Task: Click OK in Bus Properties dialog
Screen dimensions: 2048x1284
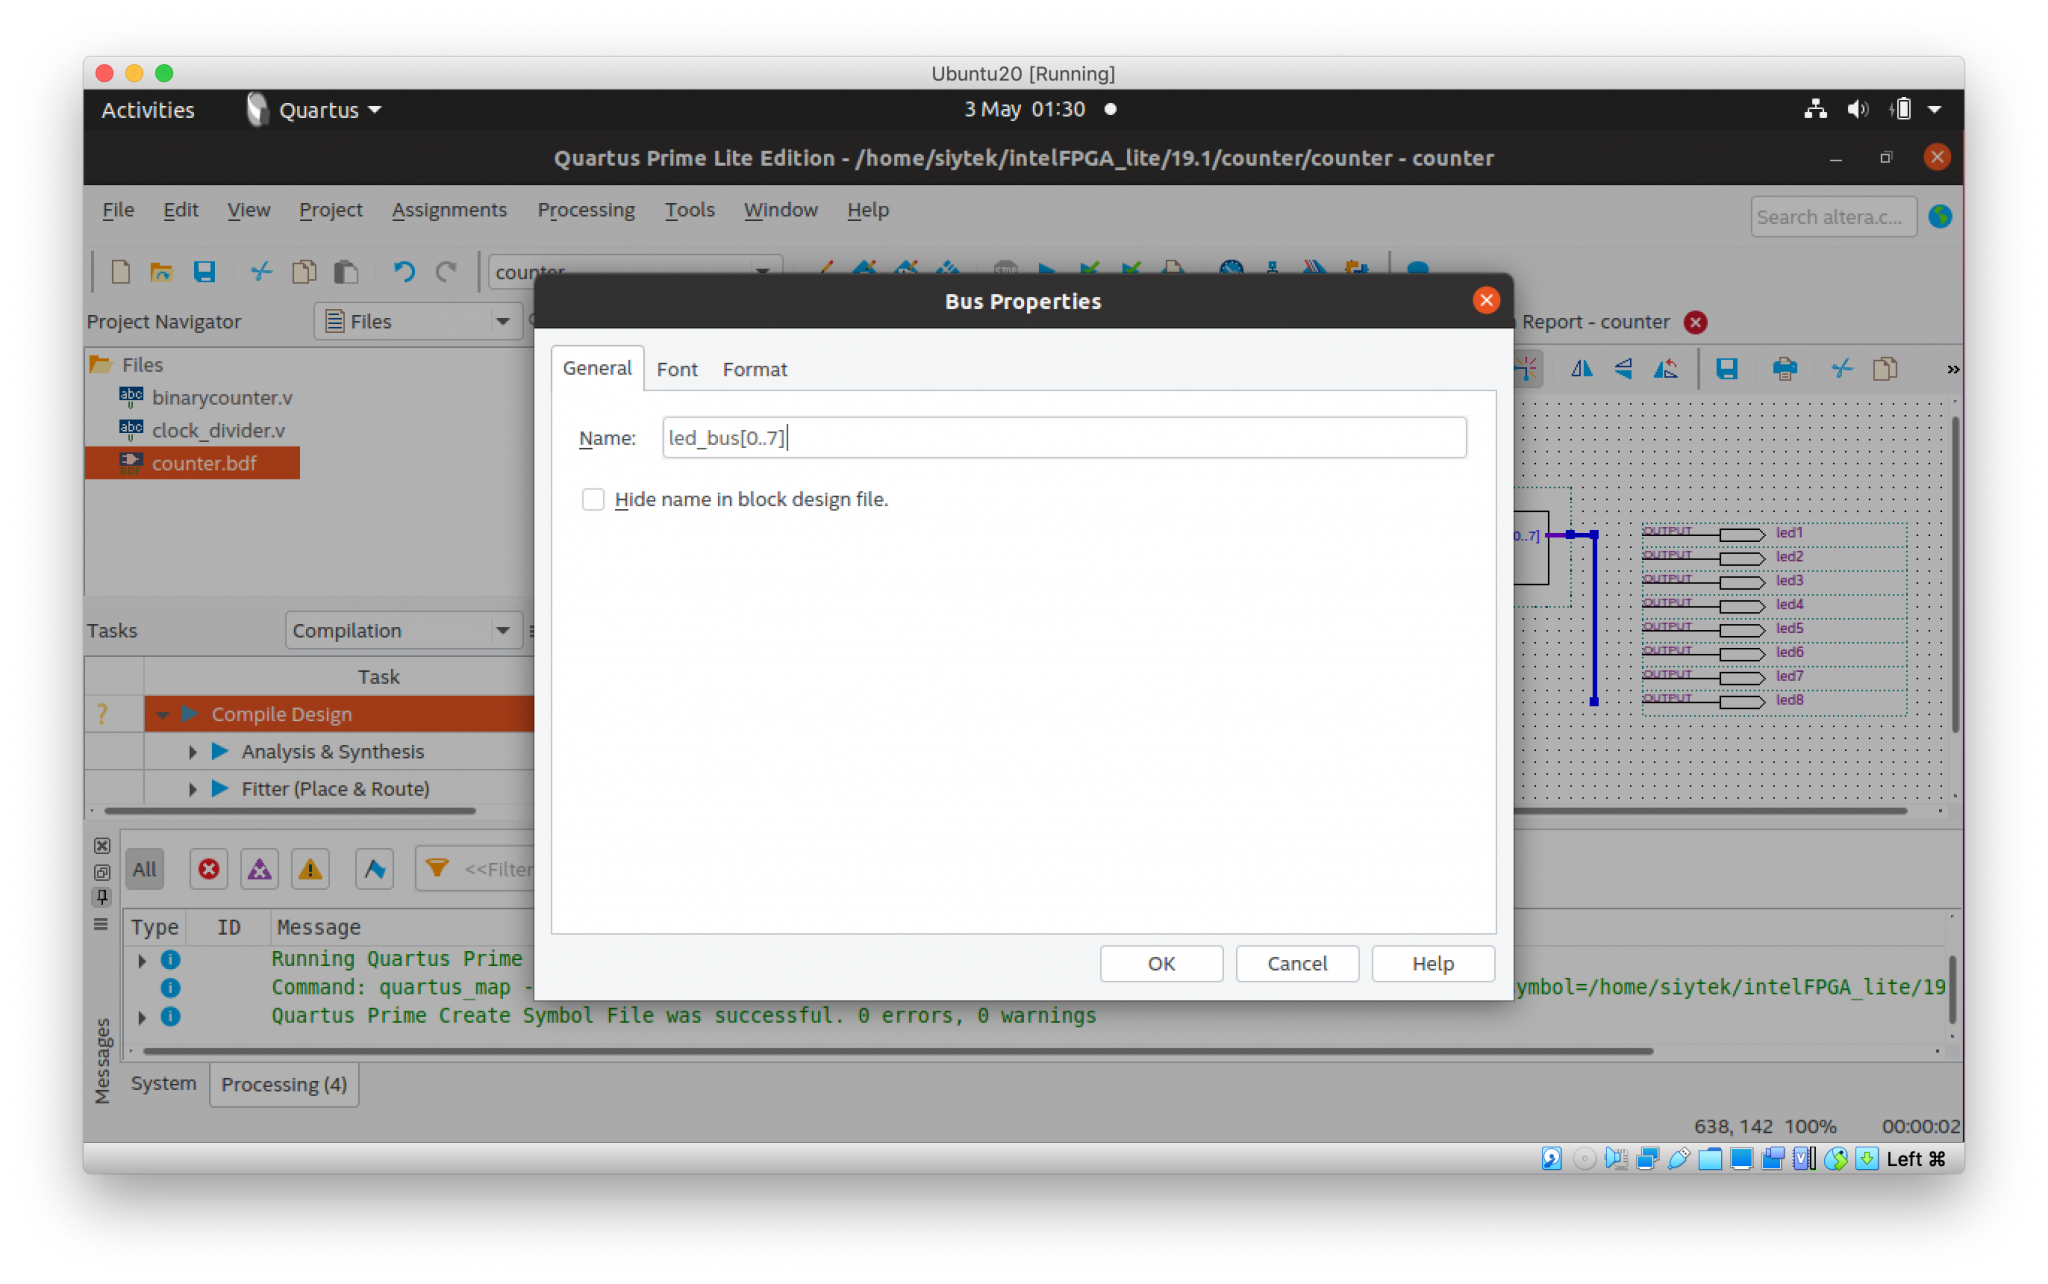Action: tap(1161, 963)
